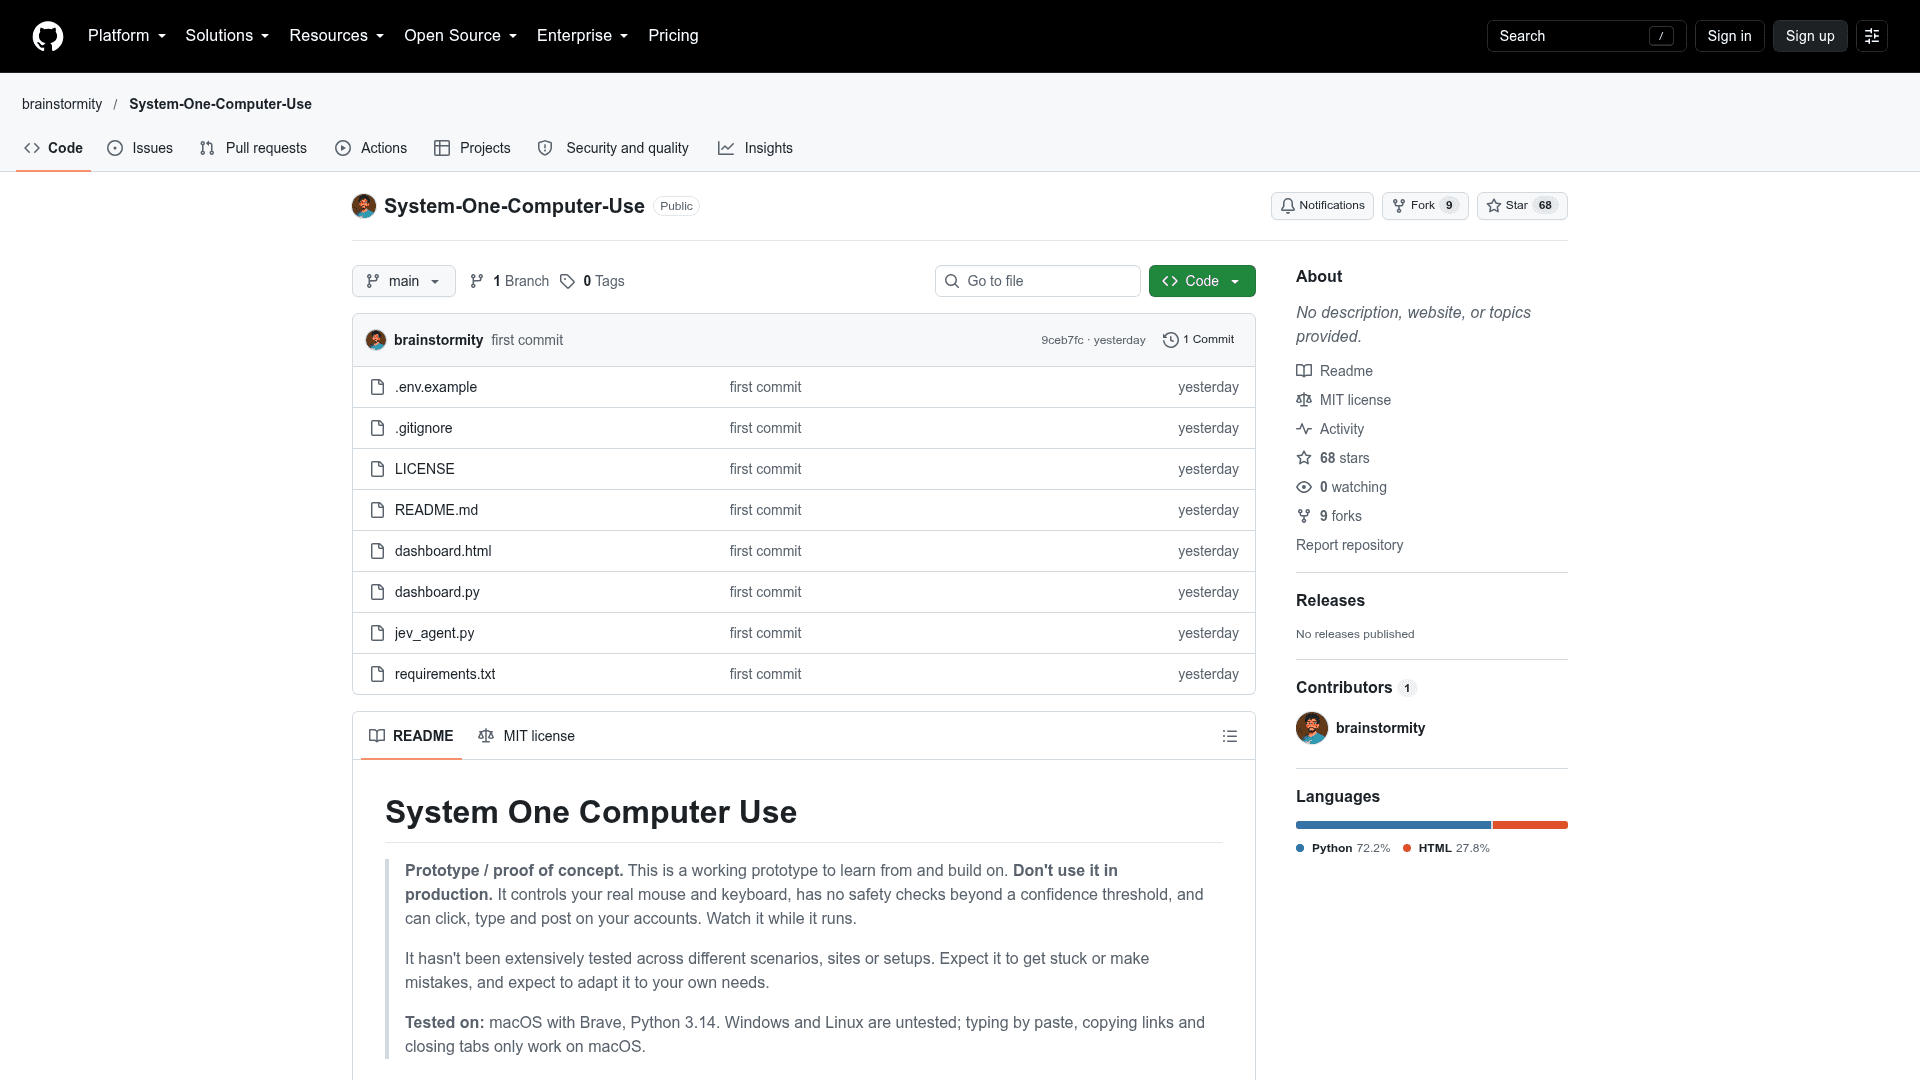Open the appearance settings icon beside Sign up

pos(1872,36)
